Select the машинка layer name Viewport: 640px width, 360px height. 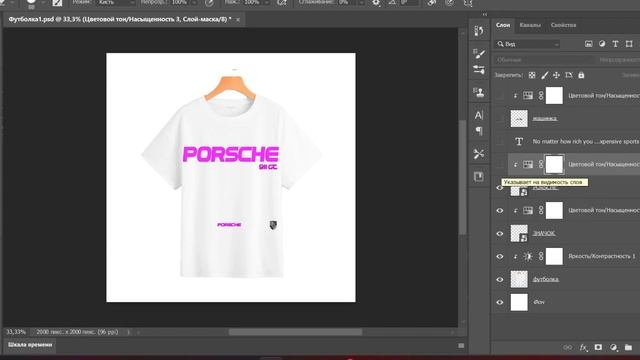point(545,118)
